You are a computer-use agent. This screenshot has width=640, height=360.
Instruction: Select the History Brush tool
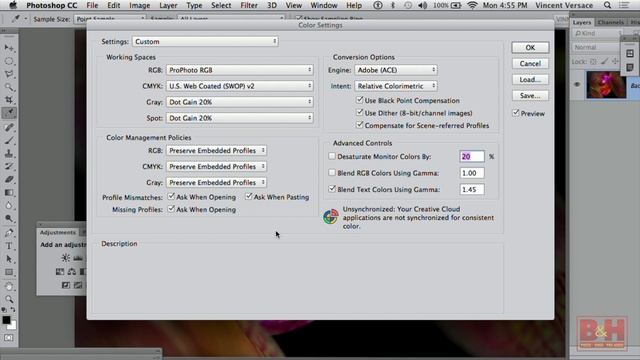pos(9,166)
